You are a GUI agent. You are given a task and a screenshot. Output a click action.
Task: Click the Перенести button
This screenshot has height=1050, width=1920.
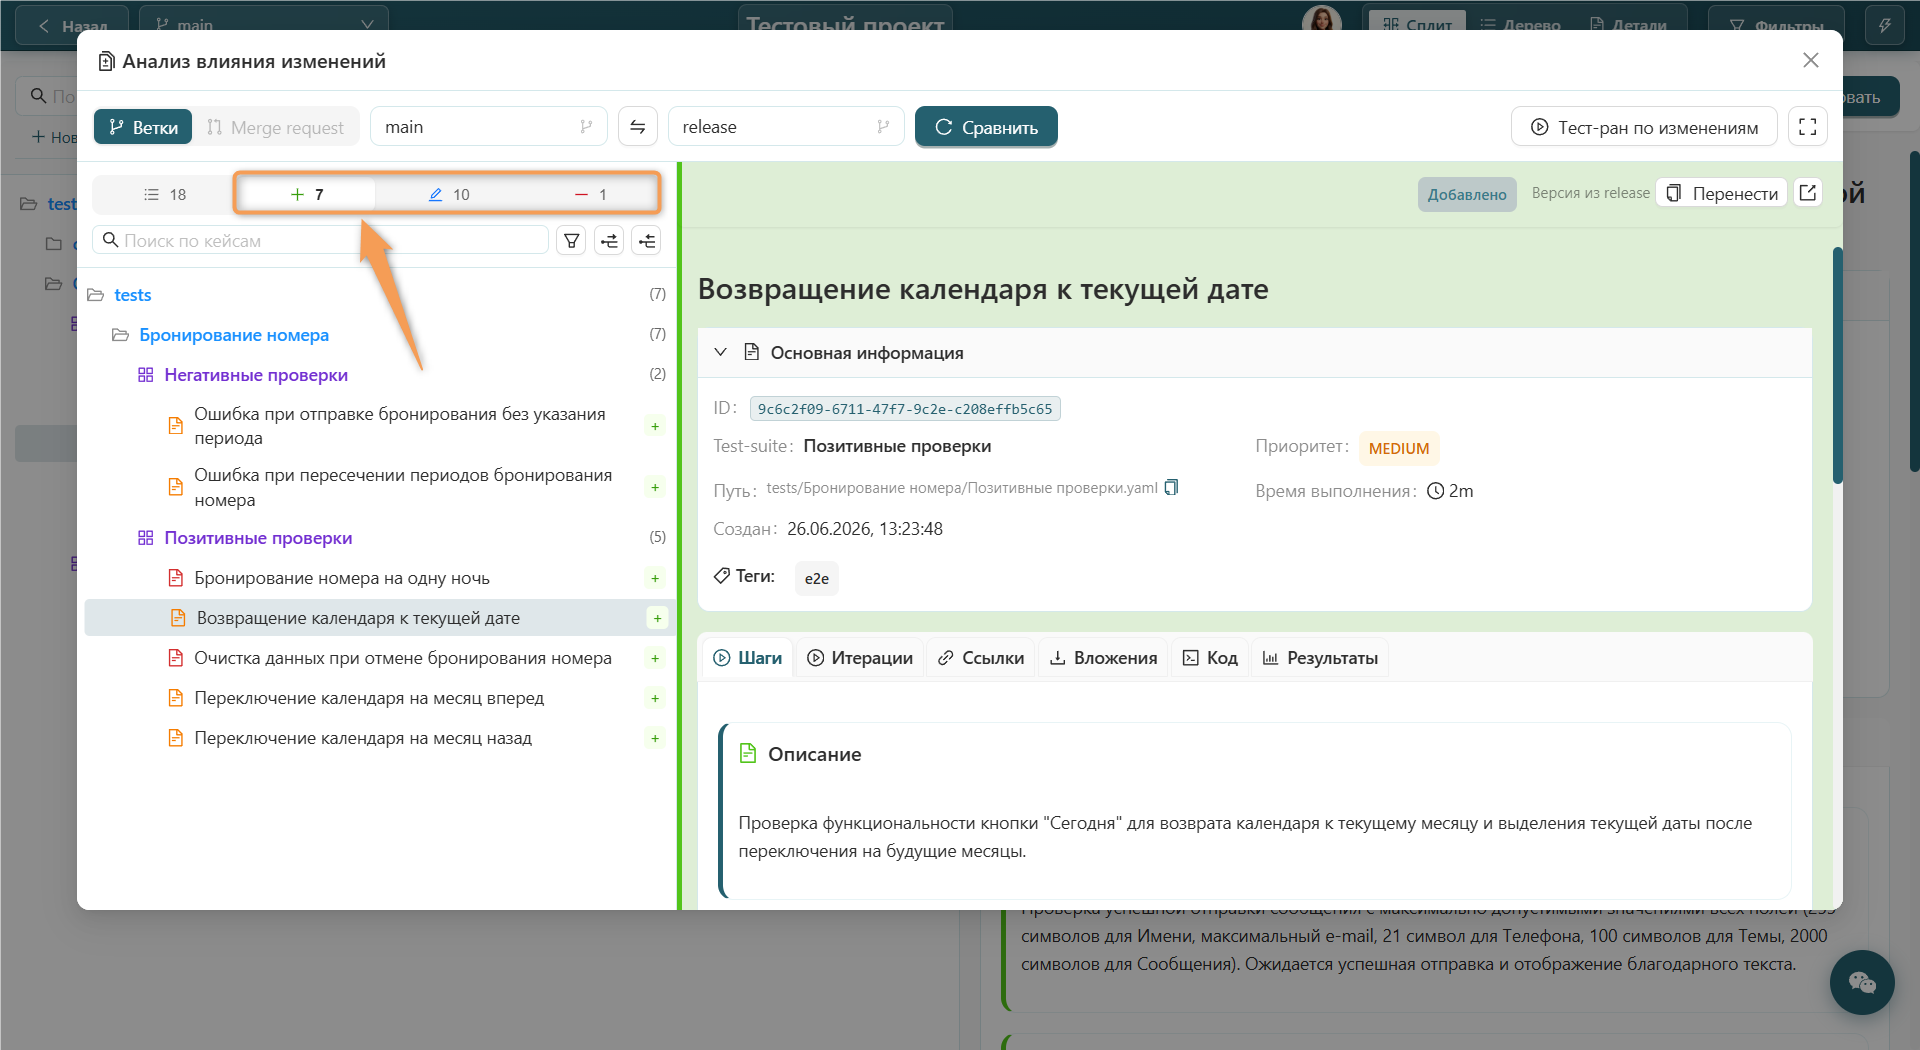pos(1722,193)
